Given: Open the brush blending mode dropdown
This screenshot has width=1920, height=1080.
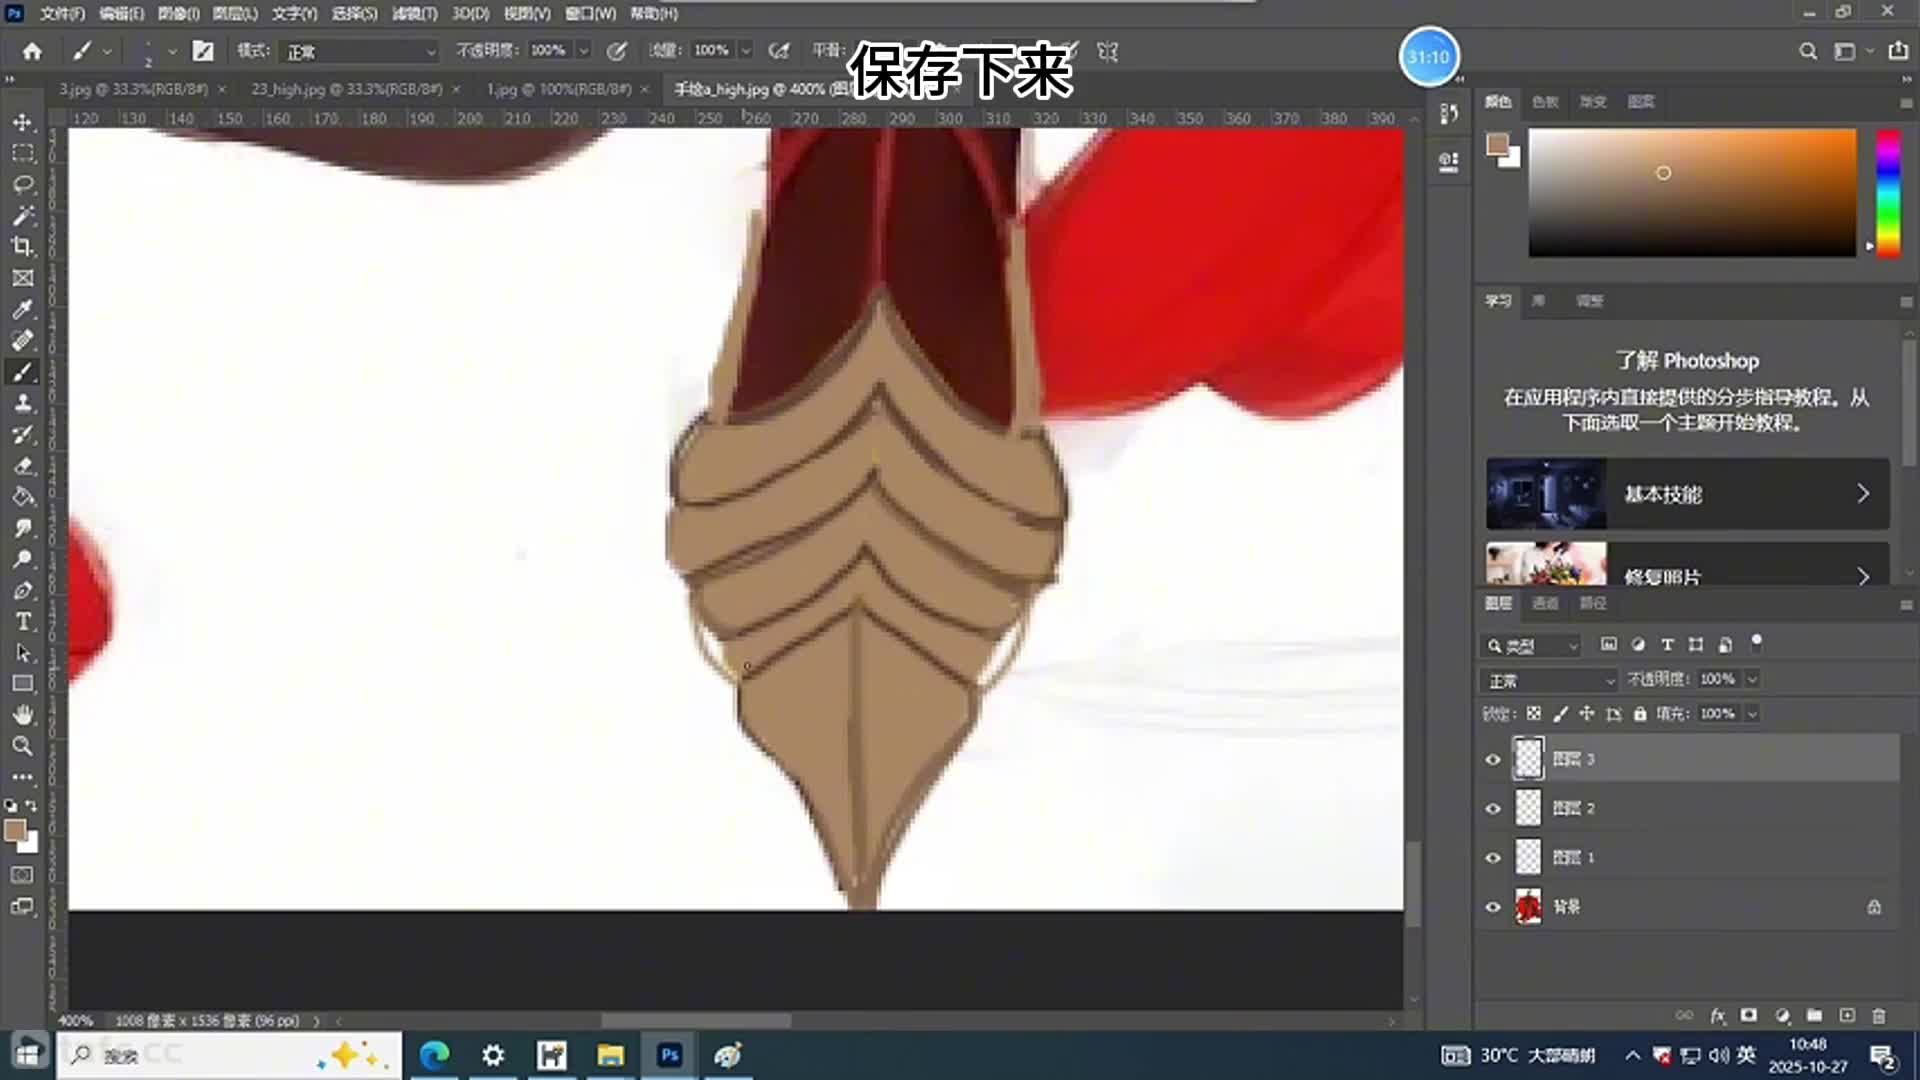Looking at the screenshot, I should 360,51.
